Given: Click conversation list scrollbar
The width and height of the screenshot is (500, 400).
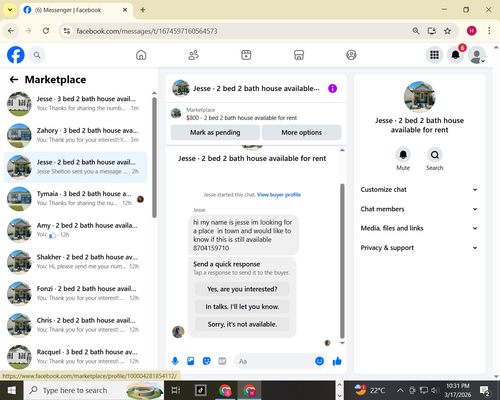Looking at the screenshot, I should pos(154,157).
